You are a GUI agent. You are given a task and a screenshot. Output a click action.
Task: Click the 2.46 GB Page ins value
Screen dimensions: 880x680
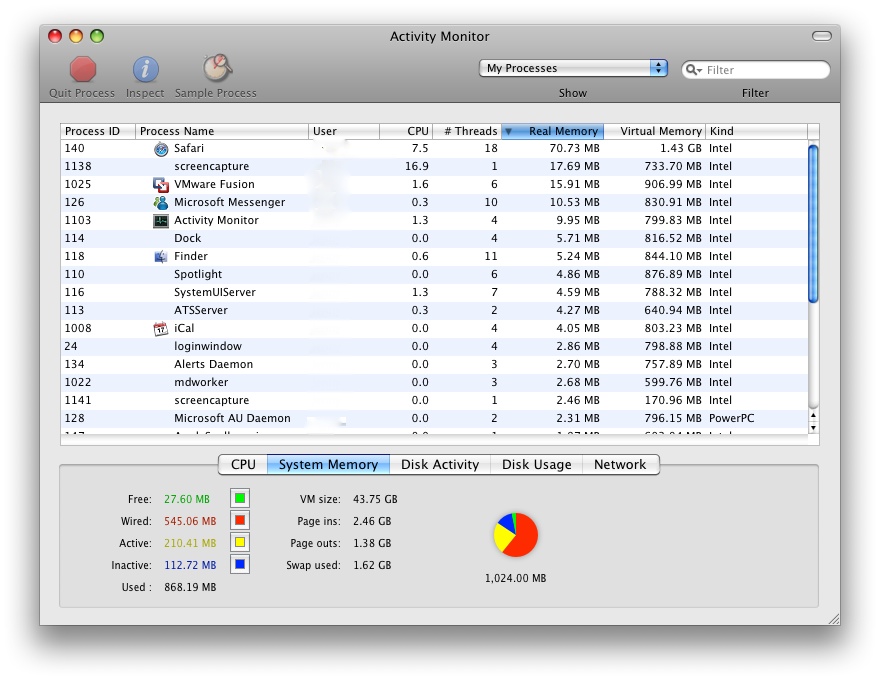pos(372,521)
